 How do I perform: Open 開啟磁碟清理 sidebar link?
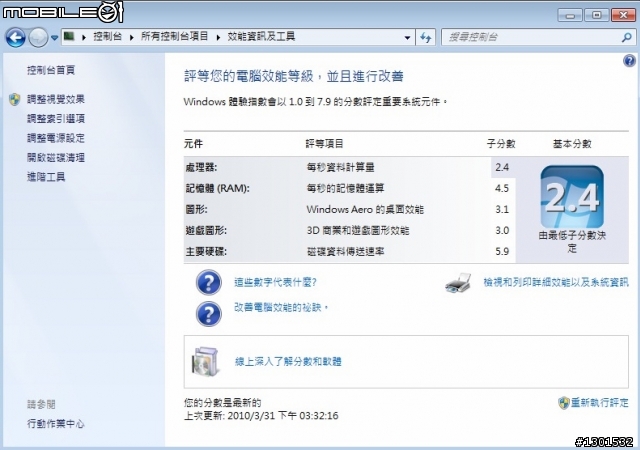coord(56,157)
